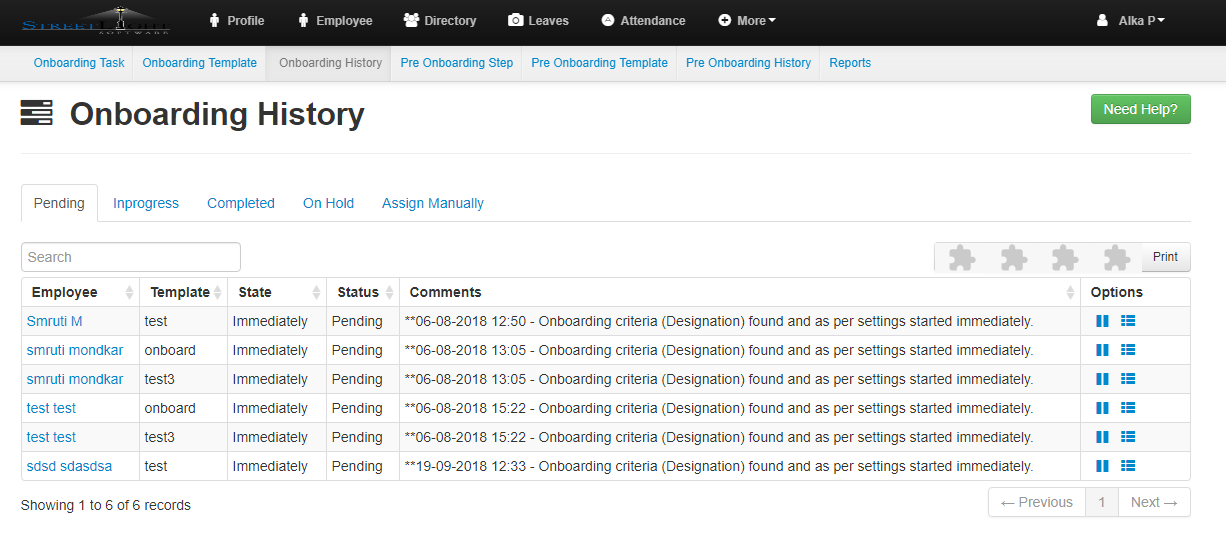Click the first puzzle-piece export icon
Viewport: 1226px width, 549px height.
pyautogui.click(x=961, y=258)
